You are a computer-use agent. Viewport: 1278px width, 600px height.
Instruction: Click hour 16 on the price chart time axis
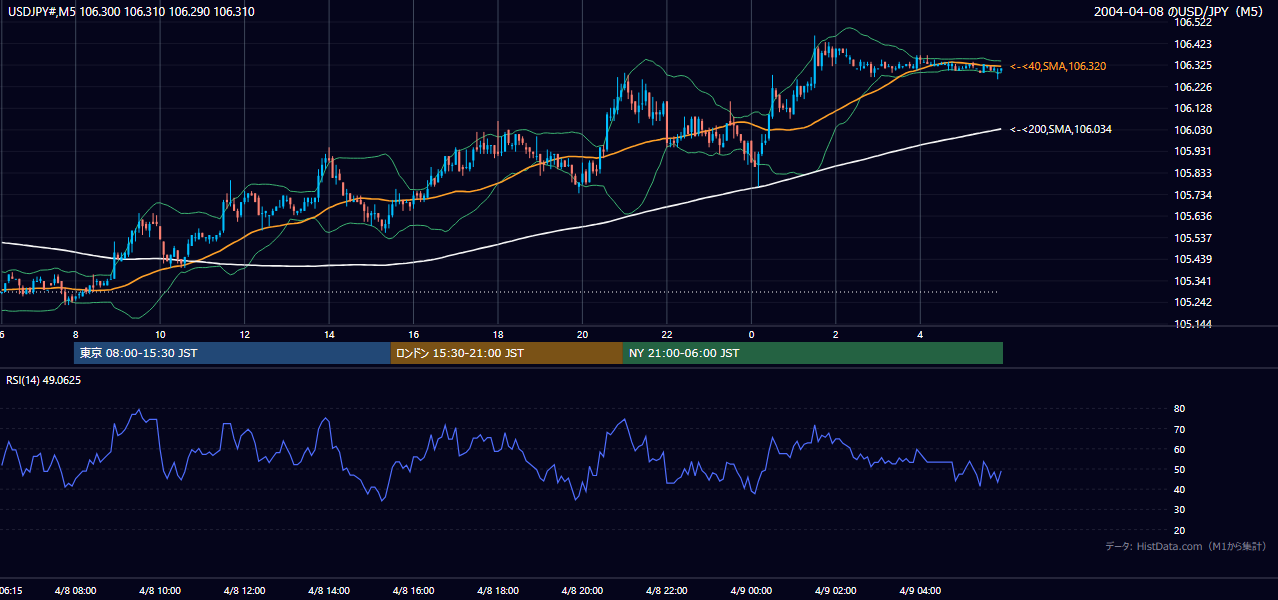pyautogui.click(x=413, y=334)
